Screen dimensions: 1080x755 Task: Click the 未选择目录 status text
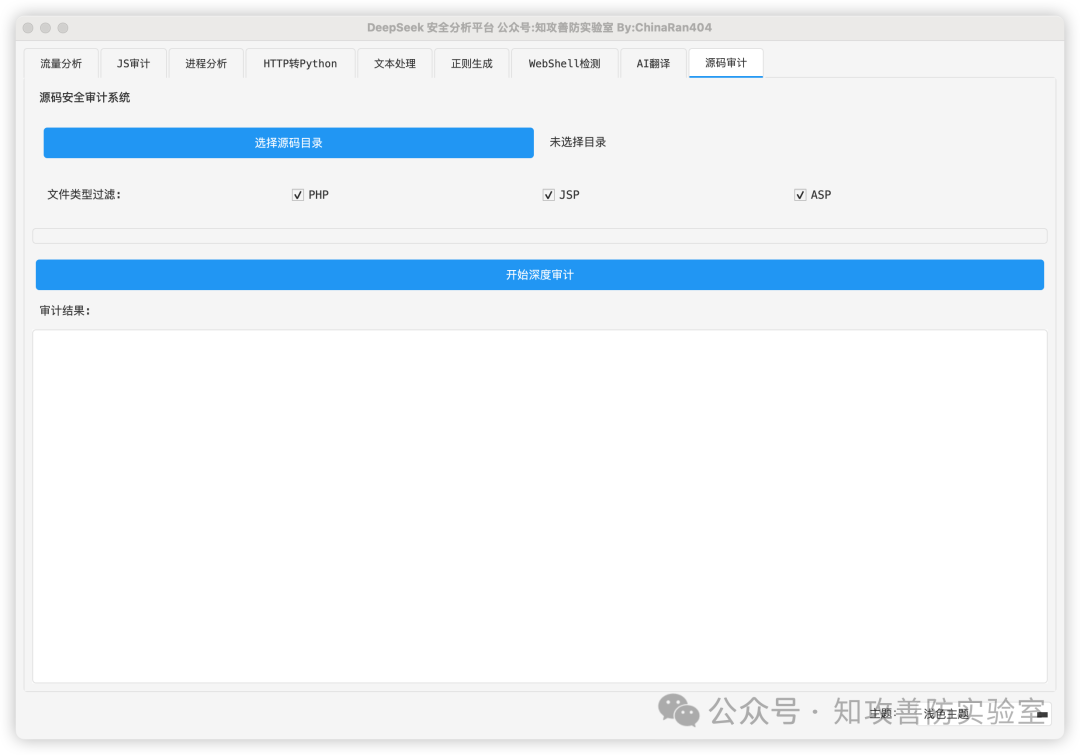pyautogui.click(x=577, y=143)
